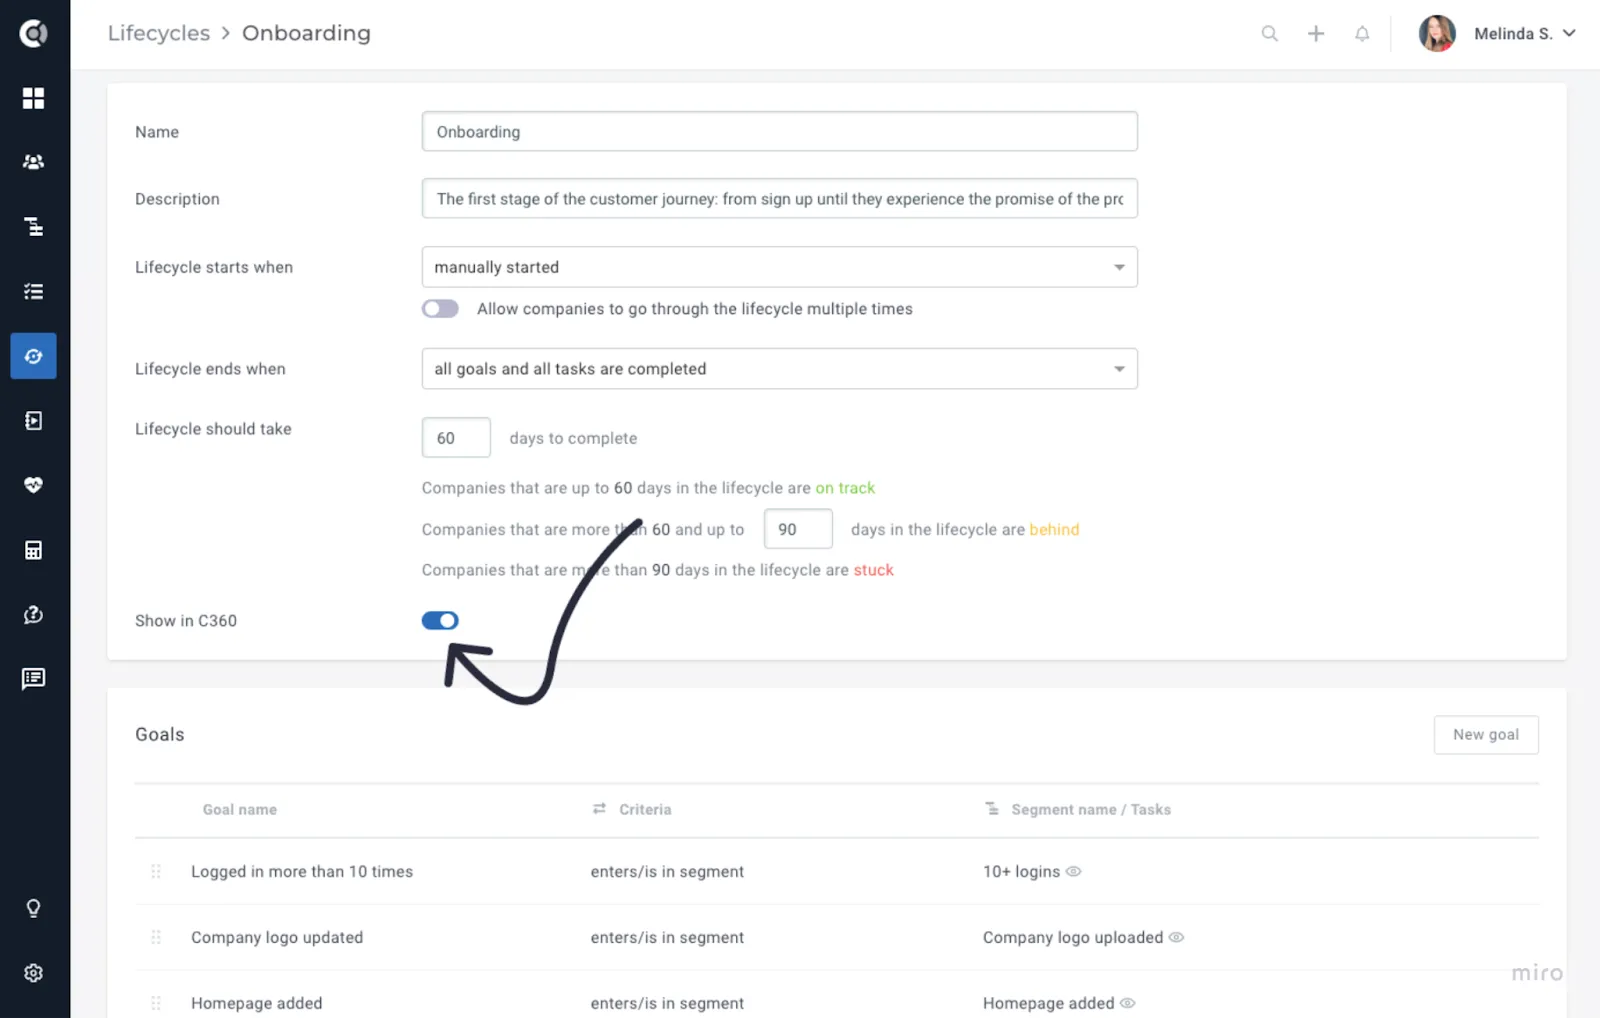Click the notifications bell icon
The height and width of the screenshot is (1018, 1600).
[1362, 33]
